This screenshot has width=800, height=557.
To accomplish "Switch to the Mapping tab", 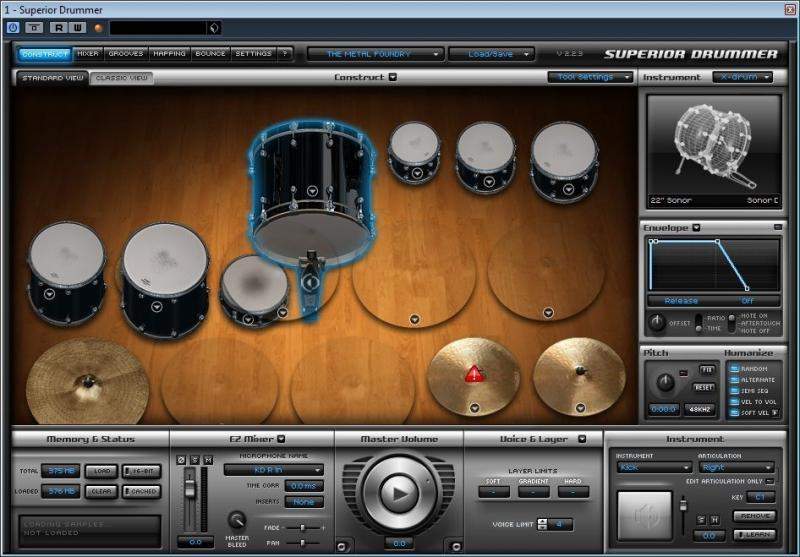I will click(x=169, y=54).
